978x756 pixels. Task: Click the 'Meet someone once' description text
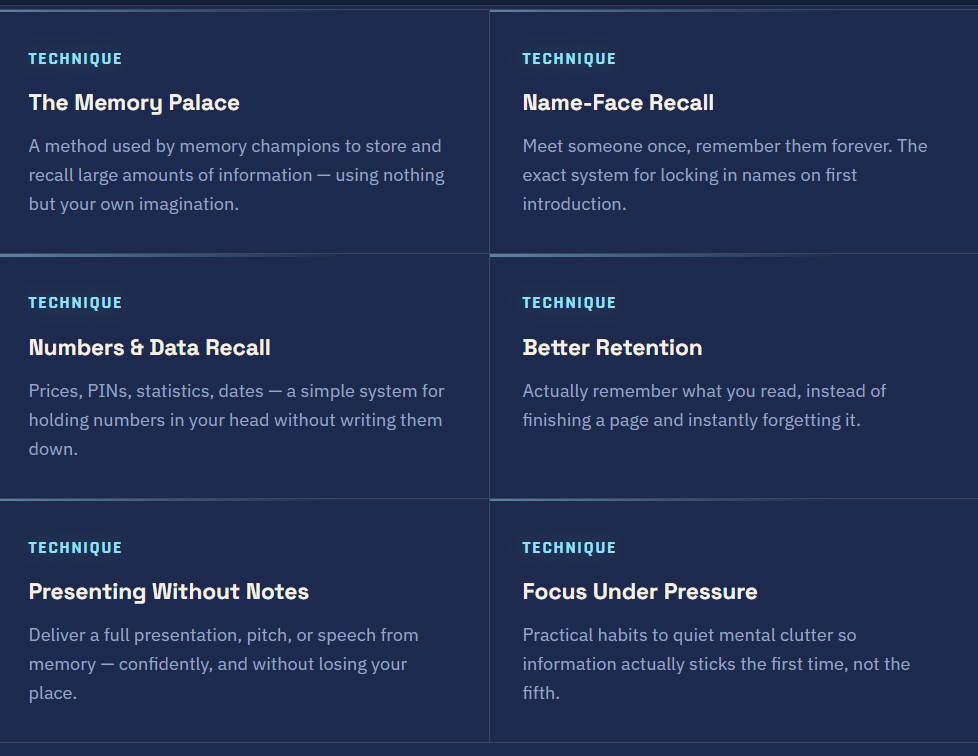(x=725, y=175)
